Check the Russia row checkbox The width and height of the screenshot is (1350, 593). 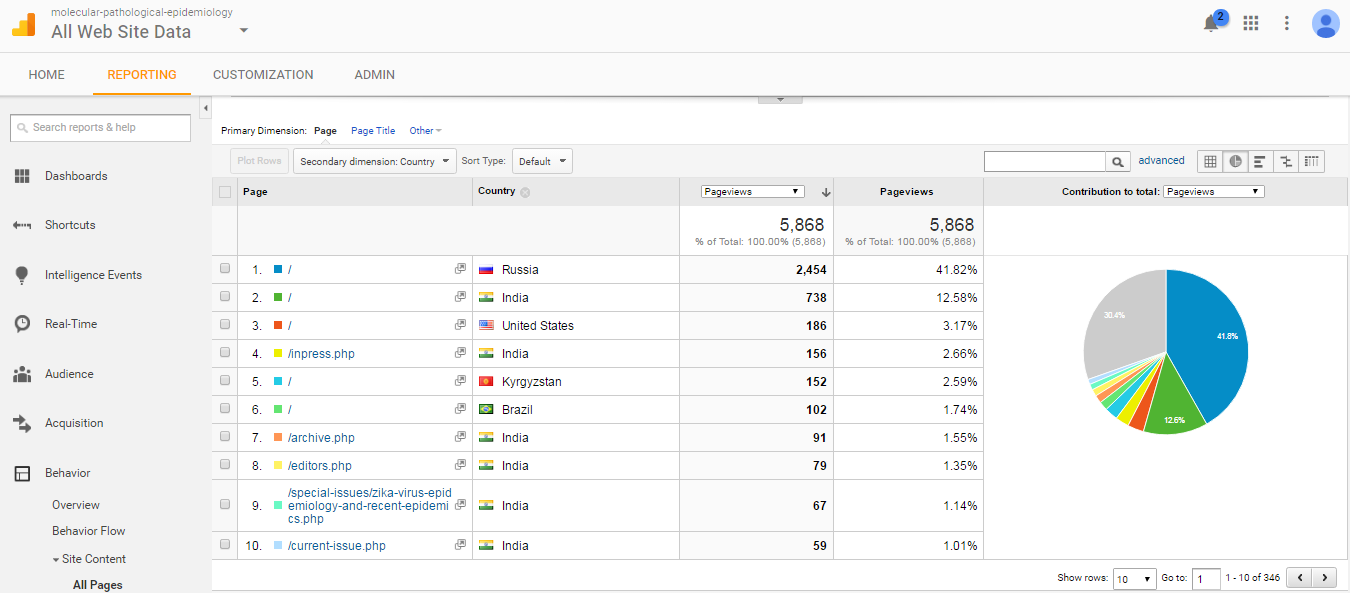[225, 269]
